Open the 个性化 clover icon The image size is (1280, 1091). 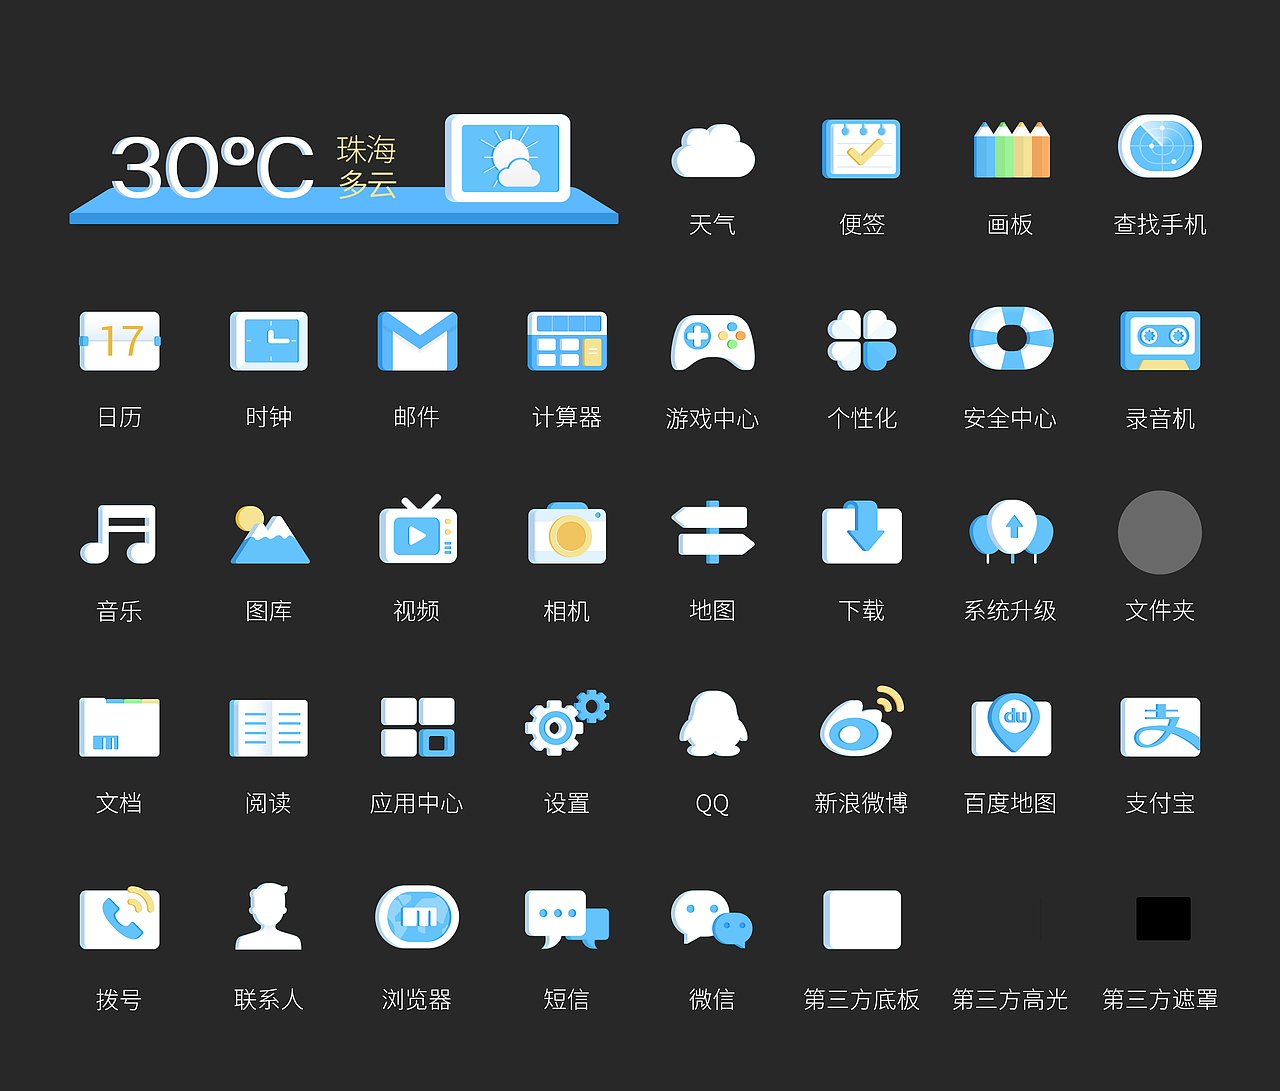(x=862, y=341)
